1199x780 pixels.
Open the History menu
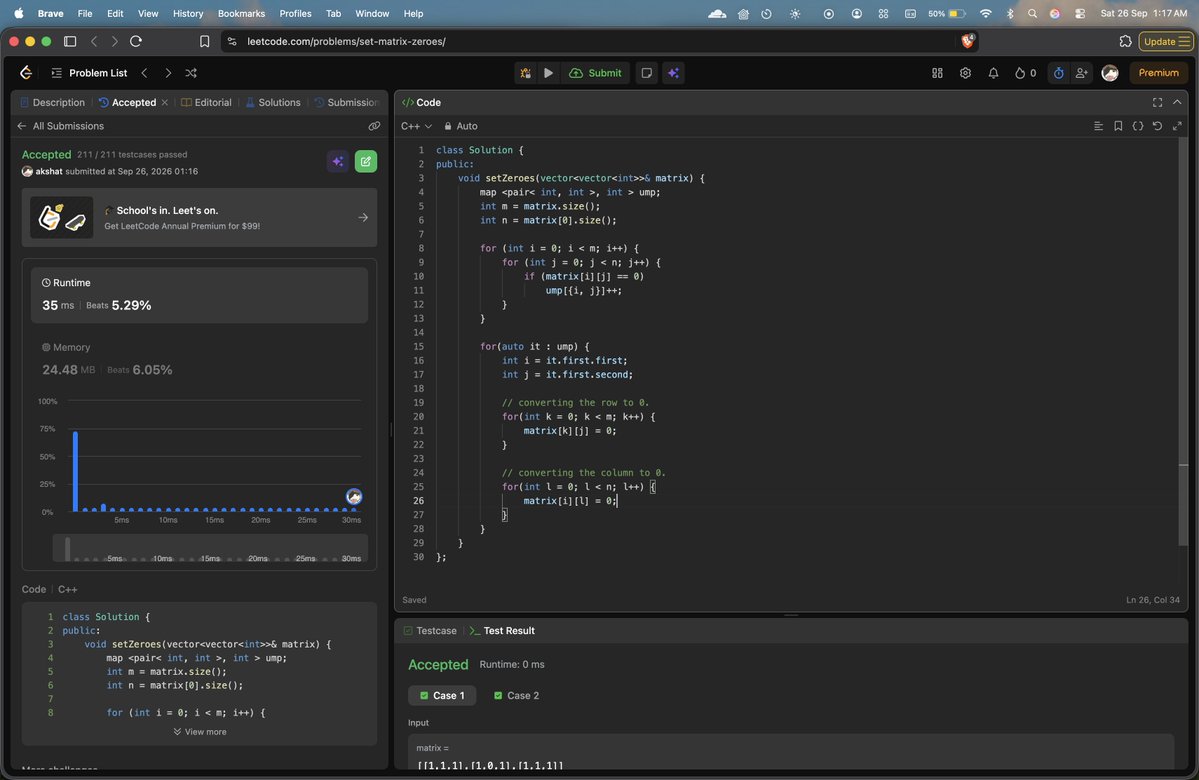pos(188,14)
